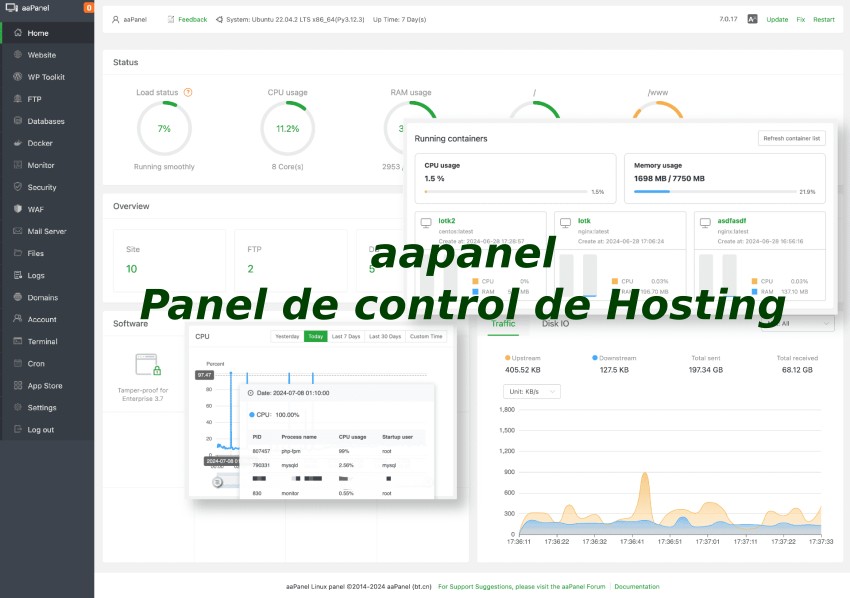Image resolution: width=850 pixels, height=598 pixels.
Task: Click the icon next to version 7.0.17
Action: tap(752, 19)
